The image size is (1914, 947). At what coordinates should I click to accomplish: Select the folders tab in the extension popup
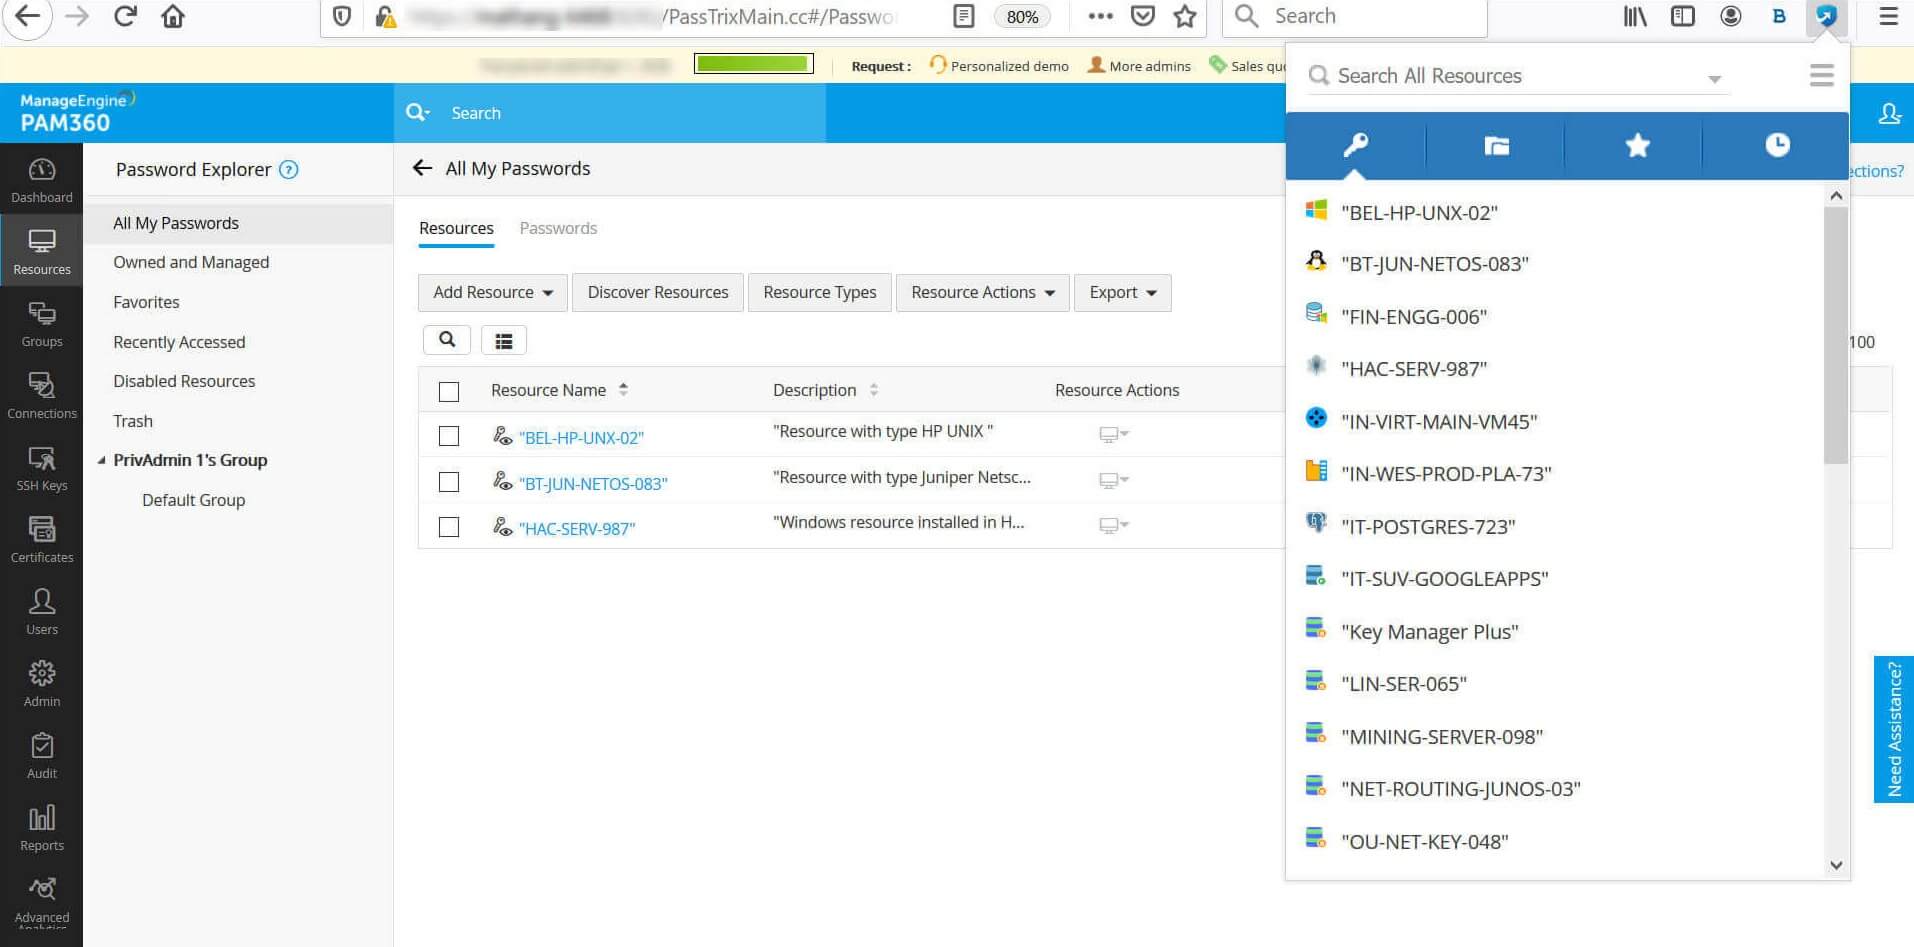1496,146
